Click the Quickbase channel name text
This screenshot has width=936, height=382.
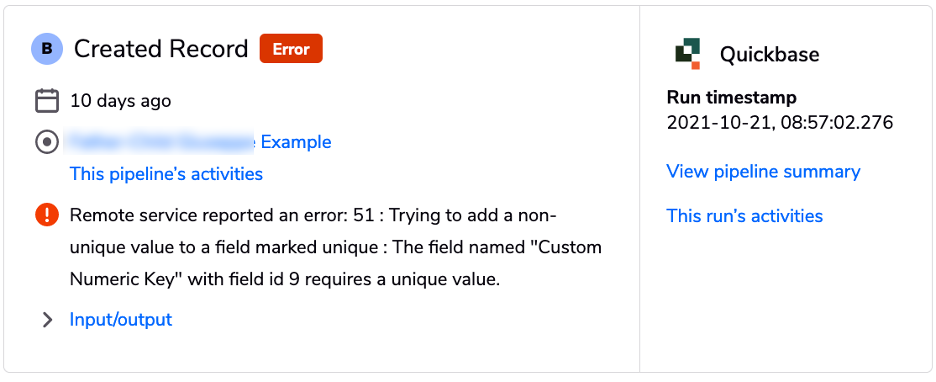769,54
